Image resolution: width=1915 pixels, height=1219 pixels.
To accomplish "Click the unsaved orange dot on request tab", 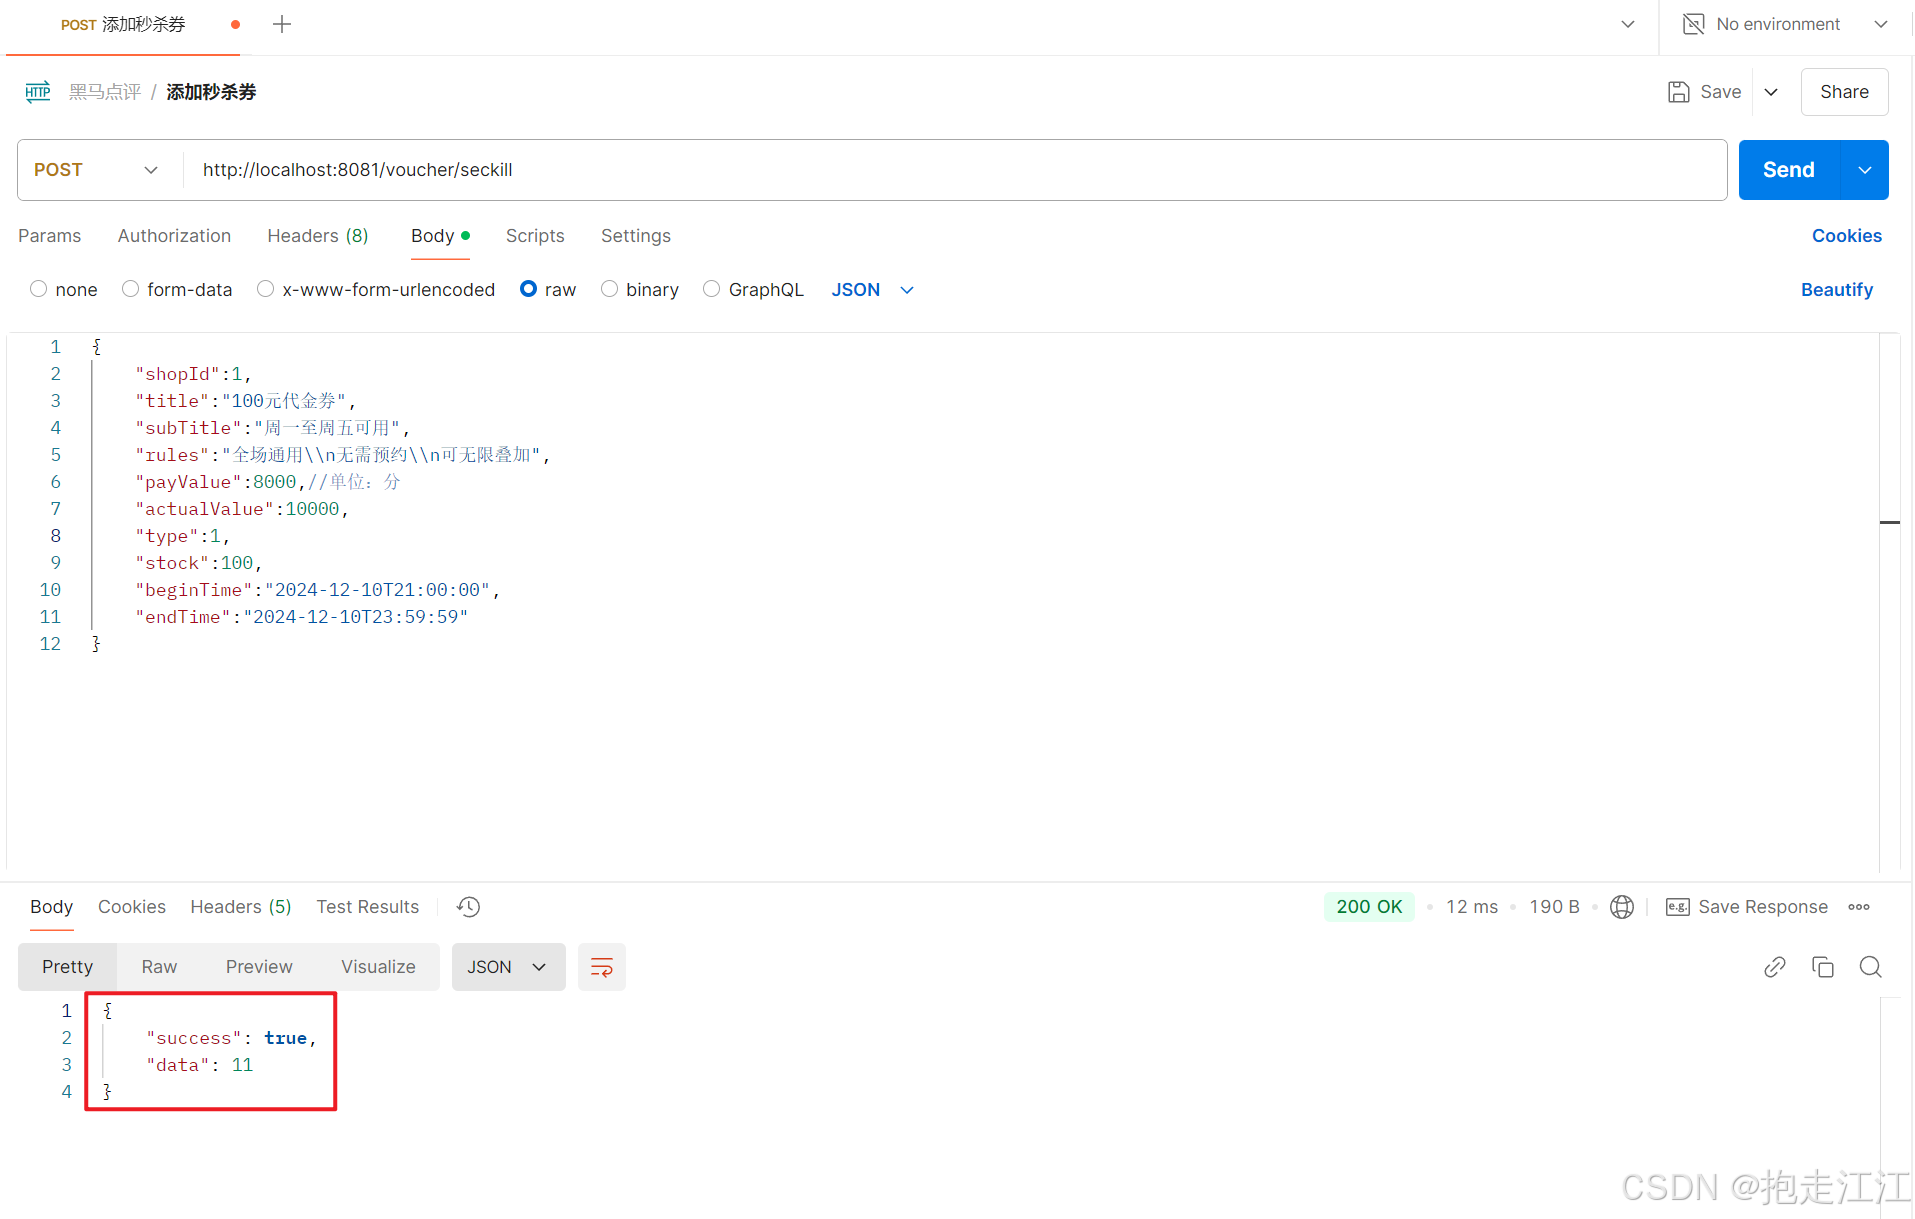I will pyautogui.click(x=235, y=24).
